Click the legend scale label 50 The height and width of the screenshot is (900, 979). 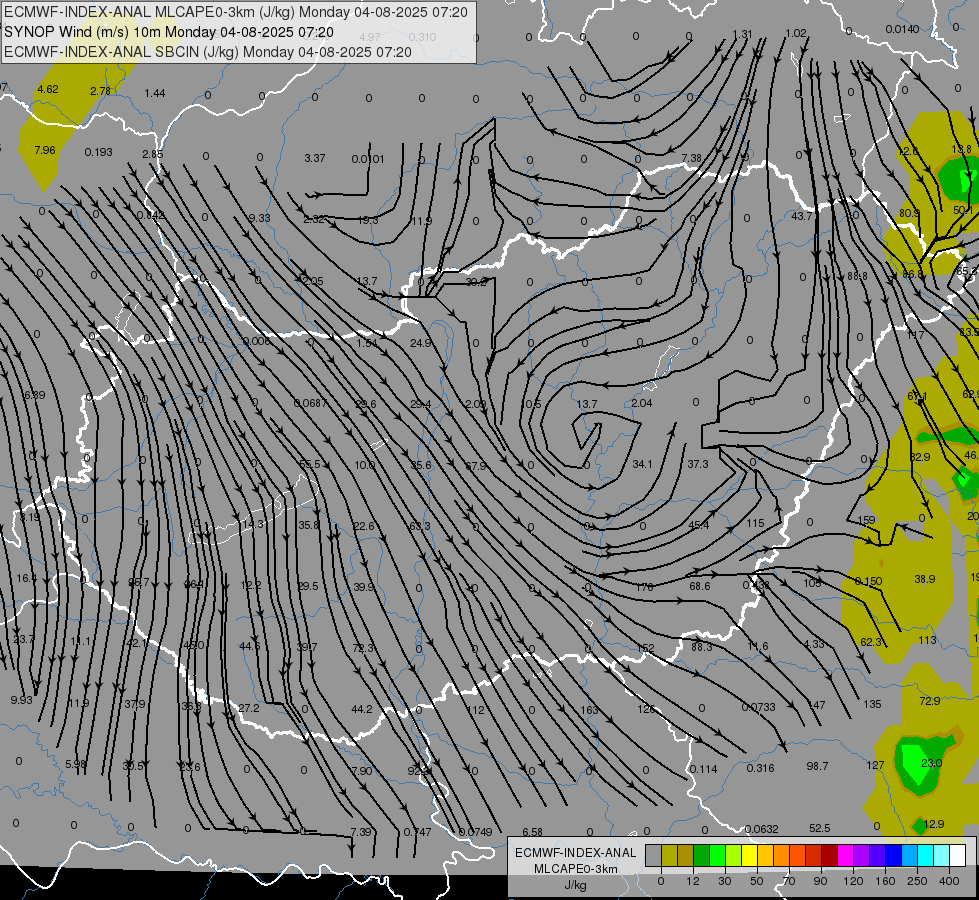757,881
